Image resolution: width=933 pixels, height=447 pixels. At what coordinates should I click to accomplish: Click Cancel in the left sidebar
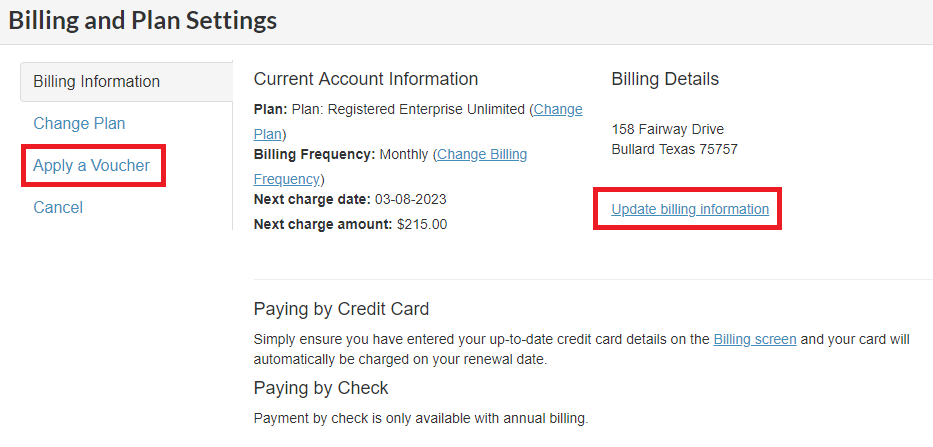click(x=58, y=207)
